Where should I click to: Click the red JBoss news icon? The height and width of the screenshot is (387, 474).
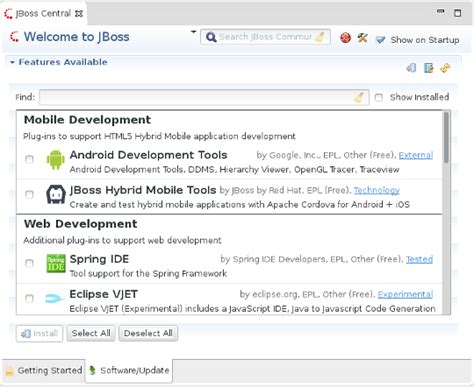click(x=345, y=38)
